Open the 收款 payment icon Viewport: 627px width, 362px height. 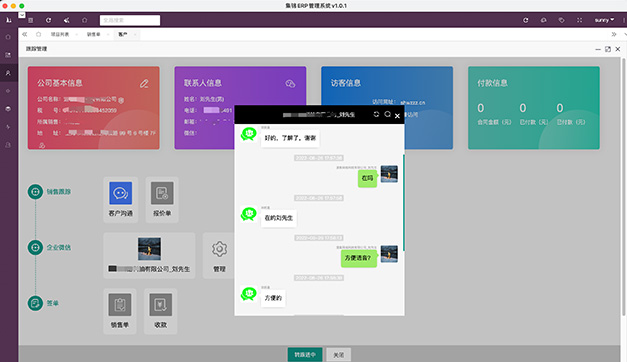[x=160, y=305]
